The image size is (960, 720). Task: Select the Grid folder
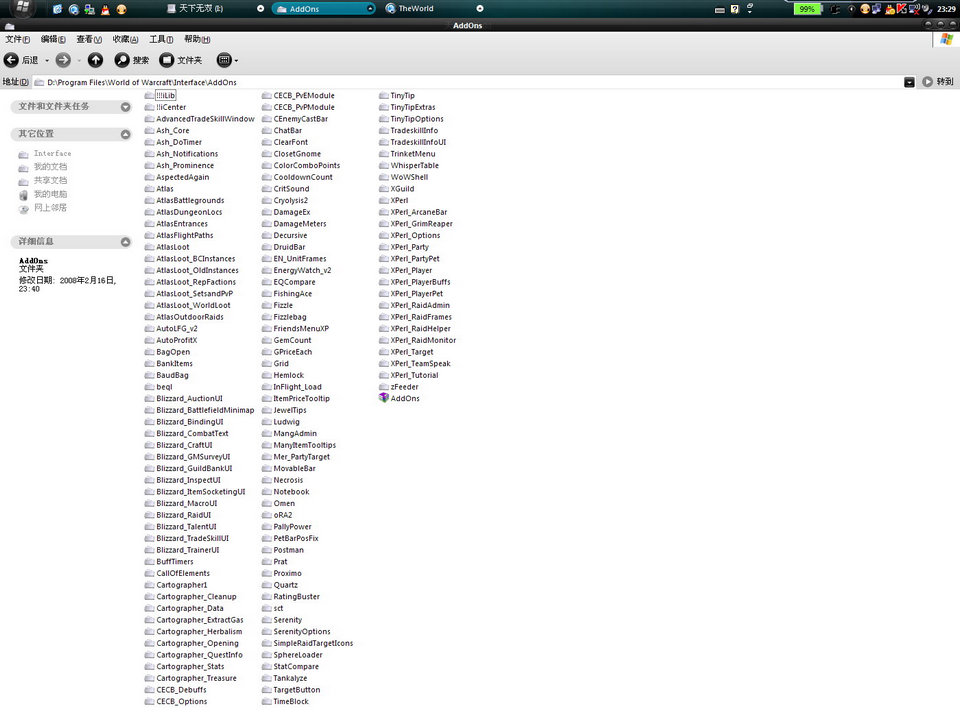tap(276, 364)
